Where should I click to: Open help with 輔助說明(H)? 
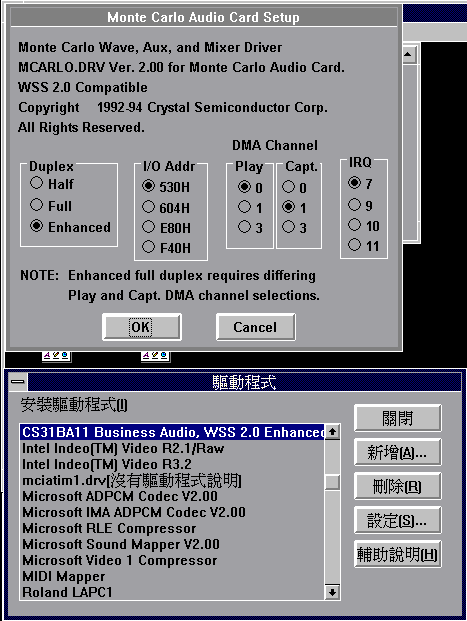click(x=398, y=554)
